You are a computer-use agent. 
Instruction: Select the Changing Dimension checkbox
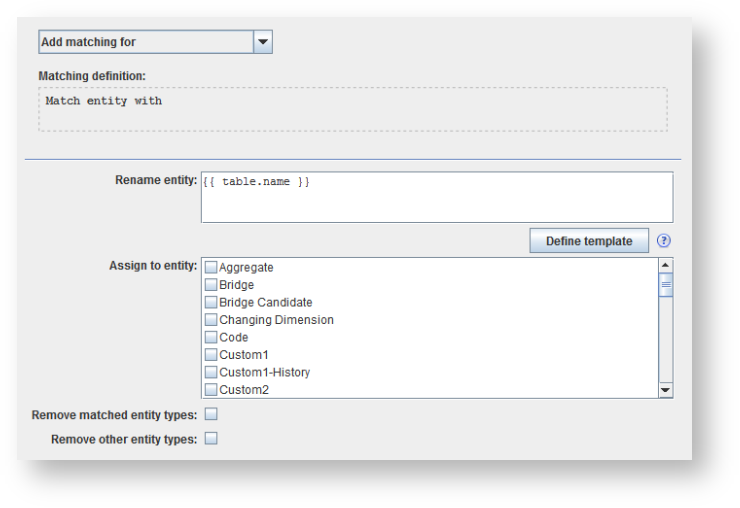(211, 320)
